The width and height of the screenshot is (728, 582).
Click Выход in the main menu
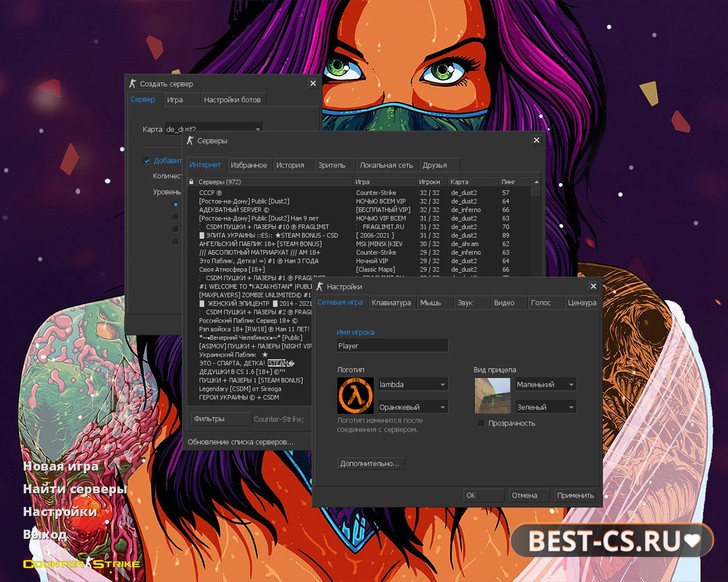(x=45, y=534)
